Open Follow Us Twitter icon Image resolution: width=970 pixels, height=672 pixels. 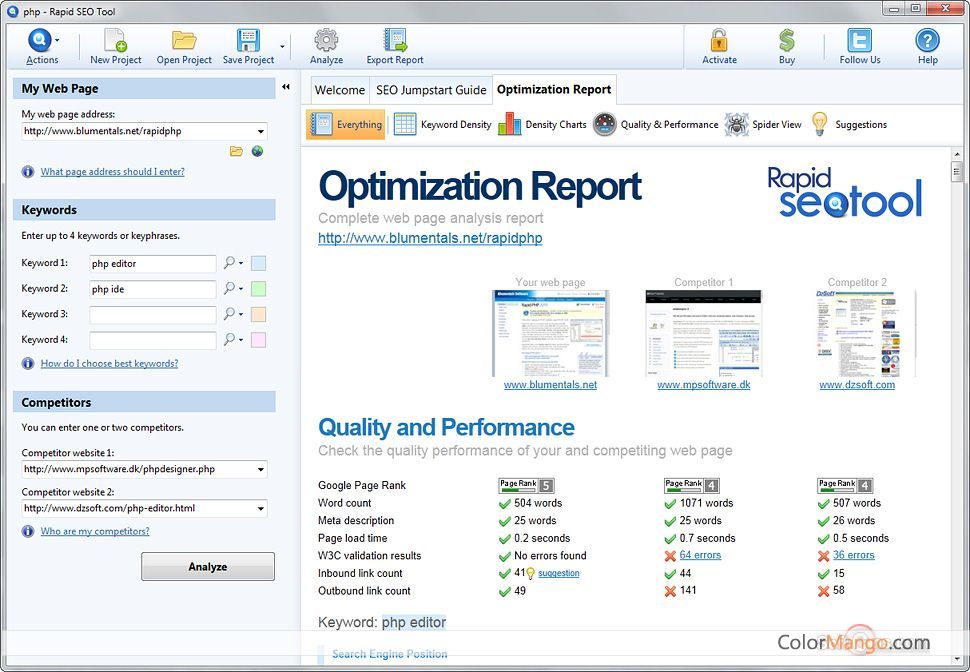click(859, 41)
